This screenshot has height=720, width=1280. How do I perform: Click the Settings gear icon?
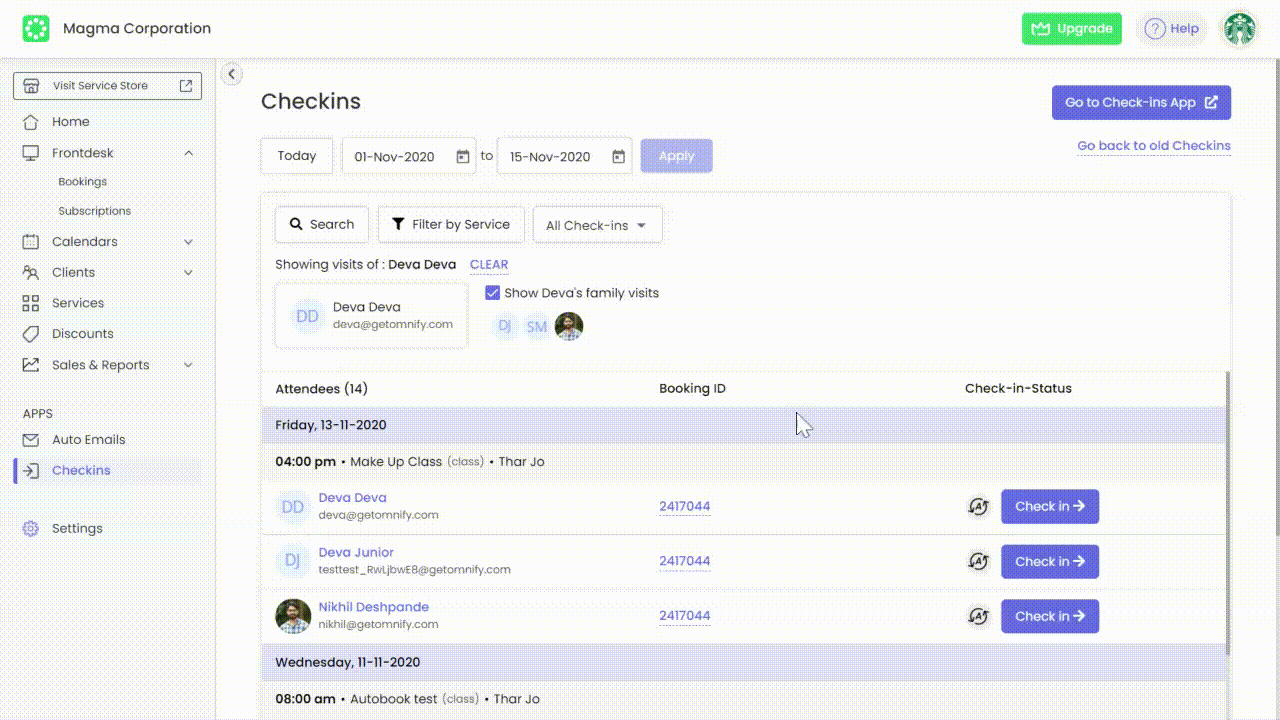click(31, 529)
